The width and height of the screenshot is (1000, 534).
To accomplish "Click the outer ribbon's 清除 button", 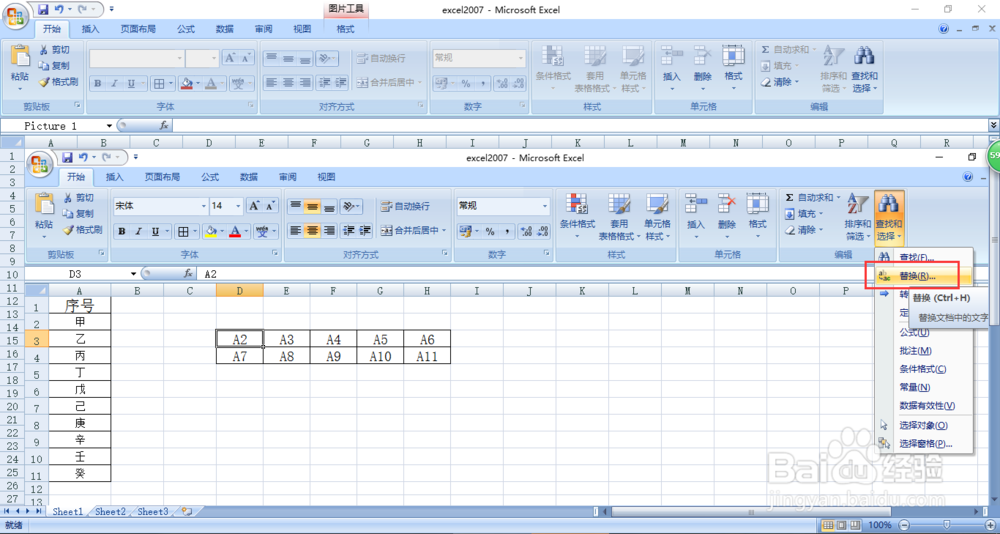I will click(779, 82).
